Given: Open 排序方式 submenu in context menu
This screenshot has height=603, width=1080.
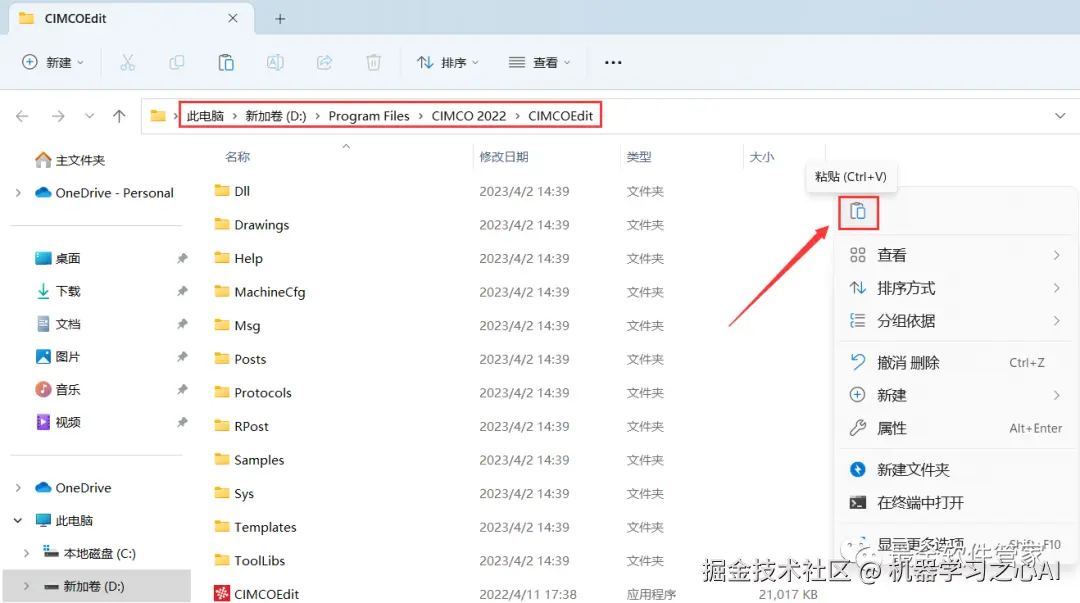Looking at the screenshot, I should click(x=955, y=288).
